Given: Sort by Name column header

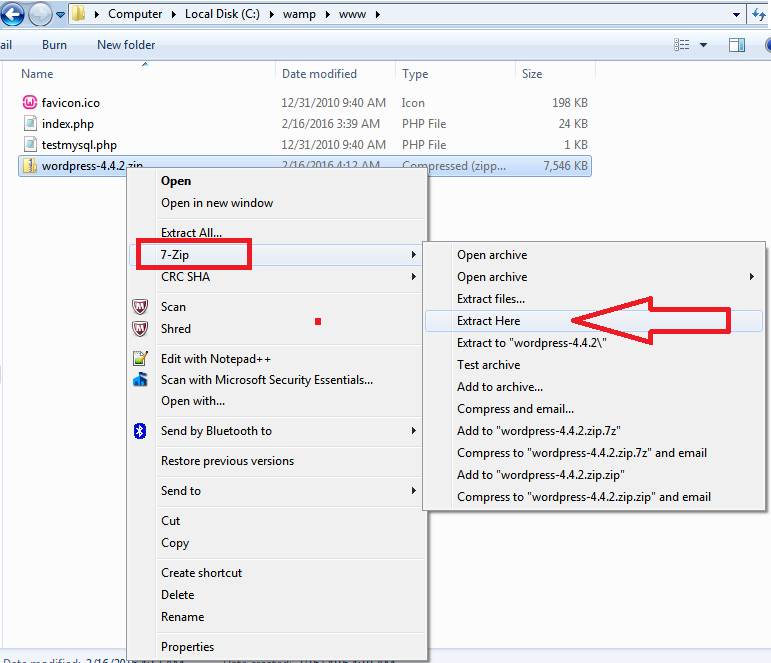Looking at the screenshot, I should click(37, 74).
